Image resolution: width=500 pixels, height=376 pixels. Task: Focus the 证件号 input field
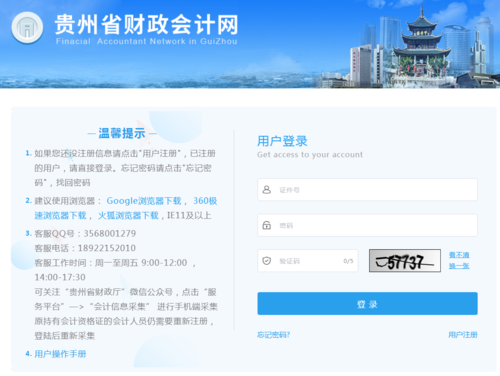coord(367,190)
